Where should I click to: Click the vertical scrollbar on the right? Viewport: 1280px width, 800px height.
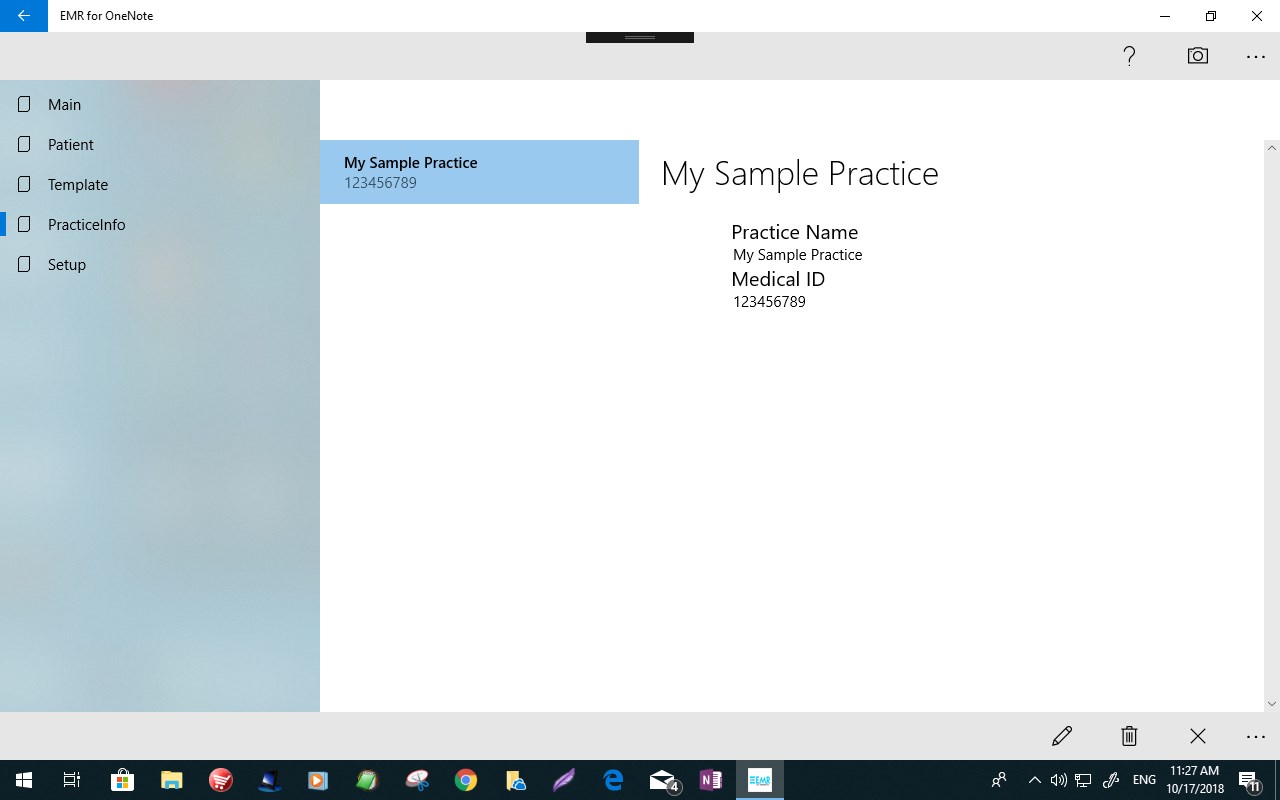(x=1271, y=420)
